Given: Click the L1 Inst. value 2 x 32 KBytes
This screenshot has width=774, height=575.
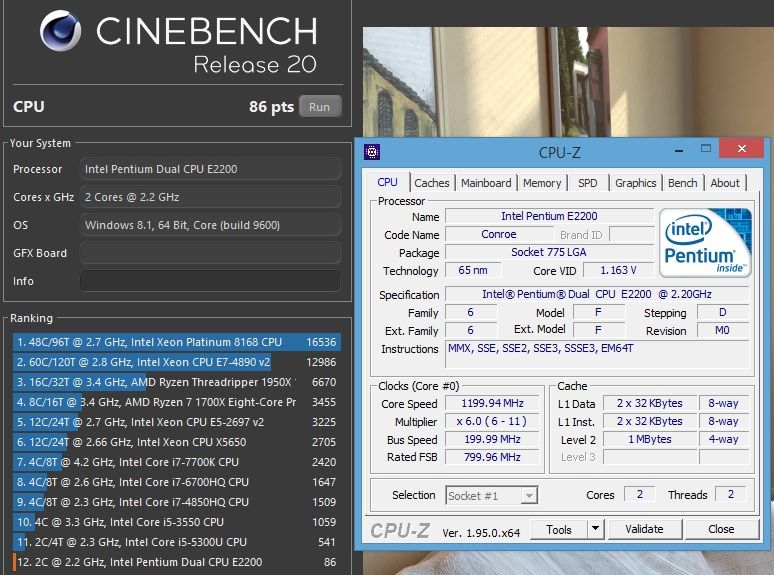Looking at the screenshot, I should (650, 422).
